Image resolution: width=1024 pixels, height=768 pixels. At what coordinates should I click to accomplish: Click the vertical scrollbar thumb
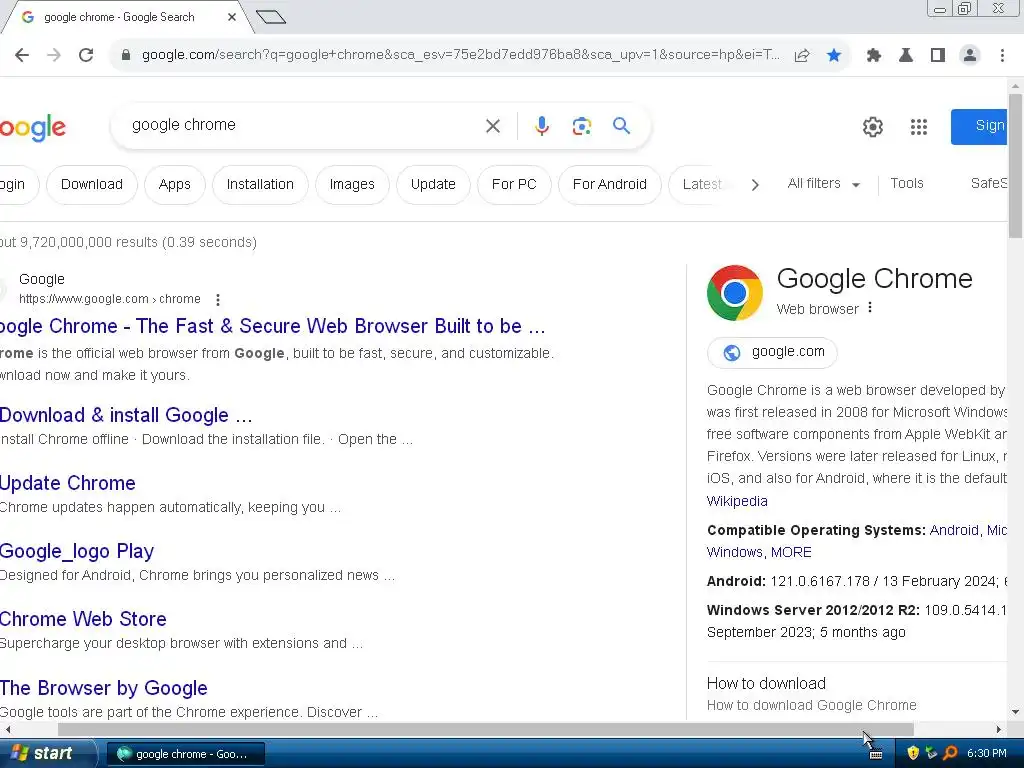(1015, 166)
